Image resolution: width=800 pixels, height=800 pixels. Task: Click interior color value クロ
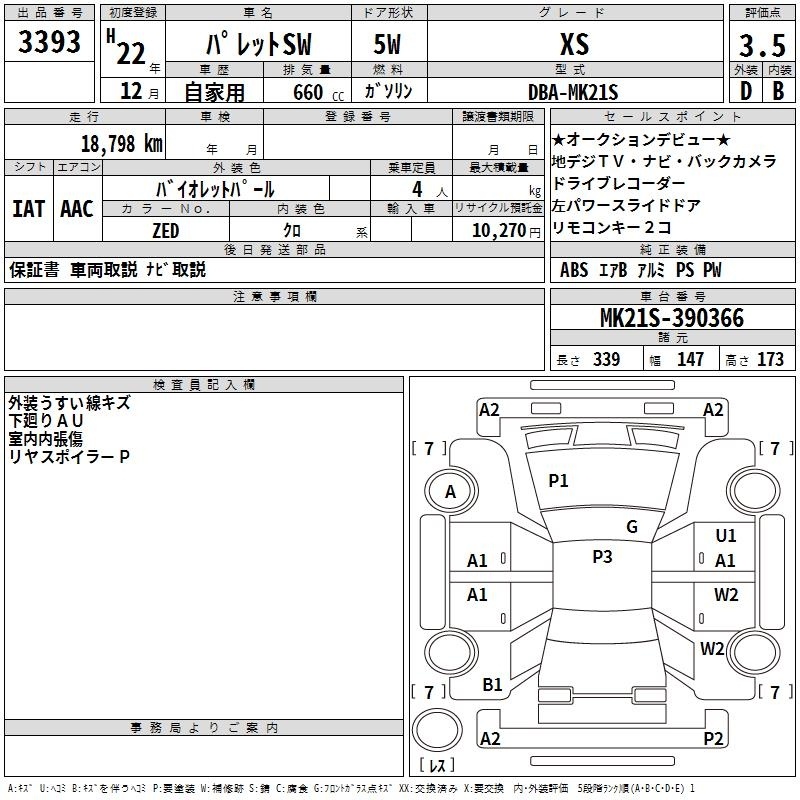[x=292, y=231]
